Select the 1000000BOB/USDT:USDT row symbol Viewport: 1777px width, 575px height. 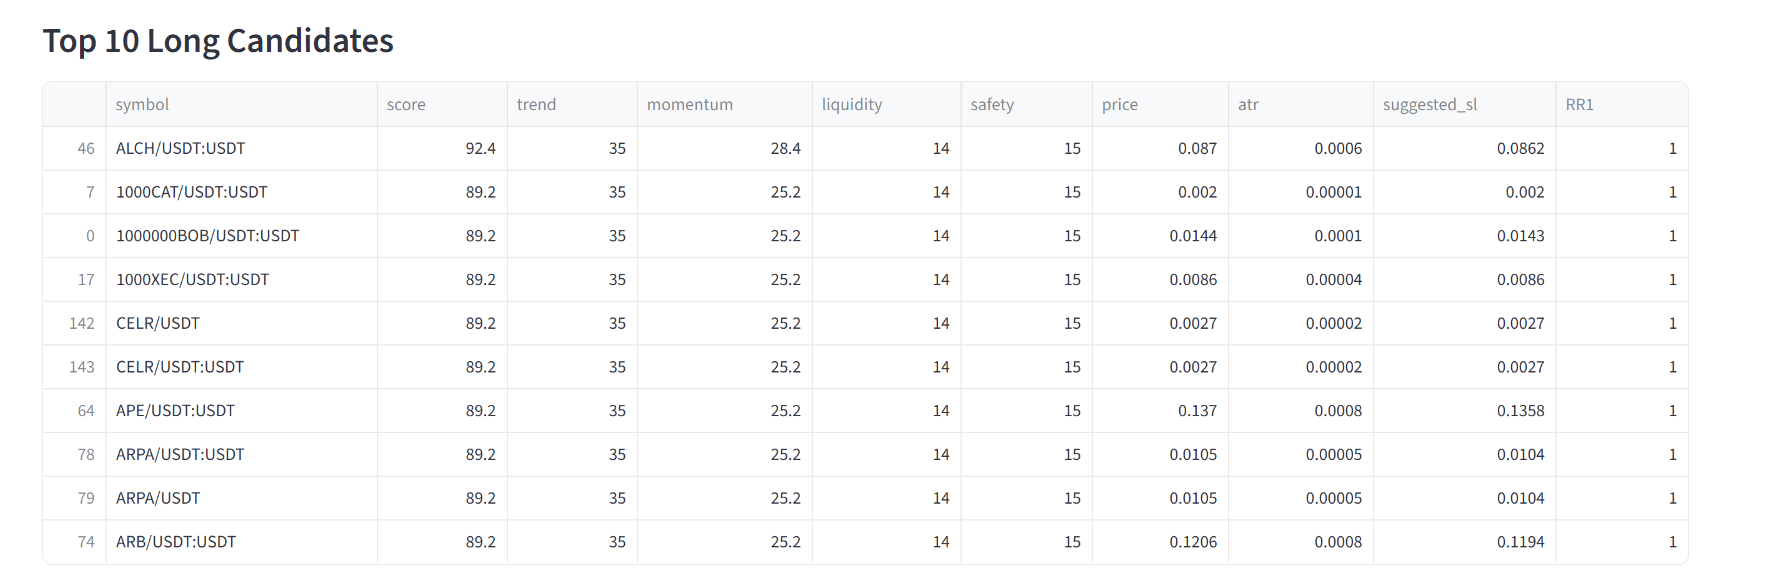pos(207,236)
